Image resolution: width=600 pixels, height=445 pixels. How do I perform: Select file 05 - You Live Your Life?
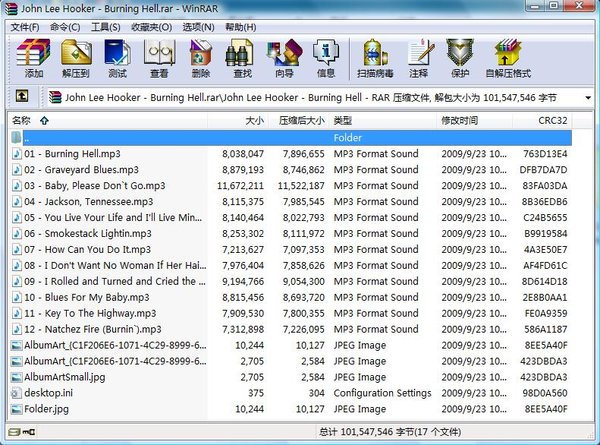coord(113,218)
